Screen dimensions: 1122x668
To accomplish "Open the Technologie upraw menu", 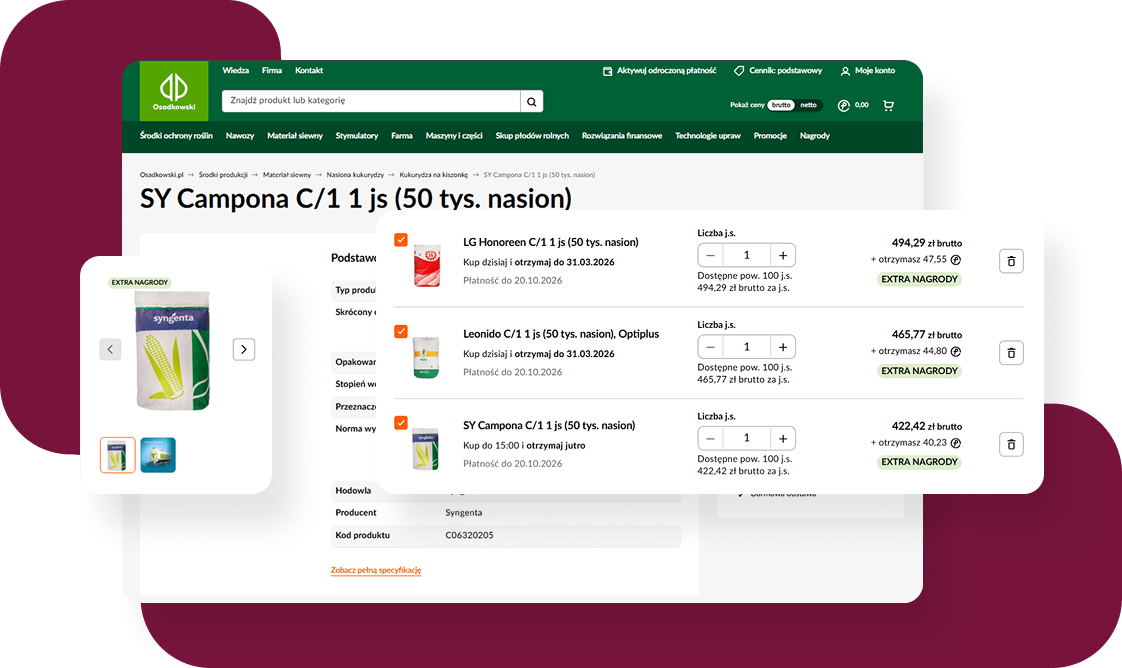I will 708,136.
